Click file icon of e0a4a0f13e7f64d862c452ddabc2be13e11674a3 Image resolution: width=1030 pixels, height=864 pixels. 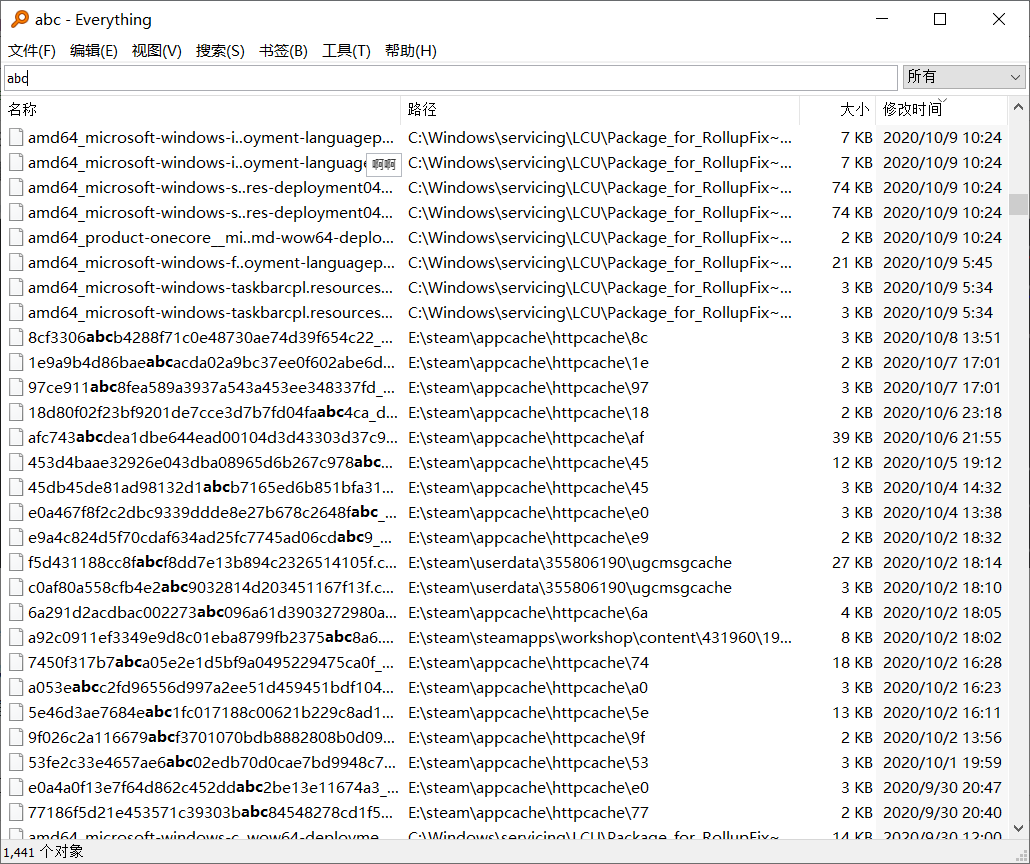pos(16,787)
